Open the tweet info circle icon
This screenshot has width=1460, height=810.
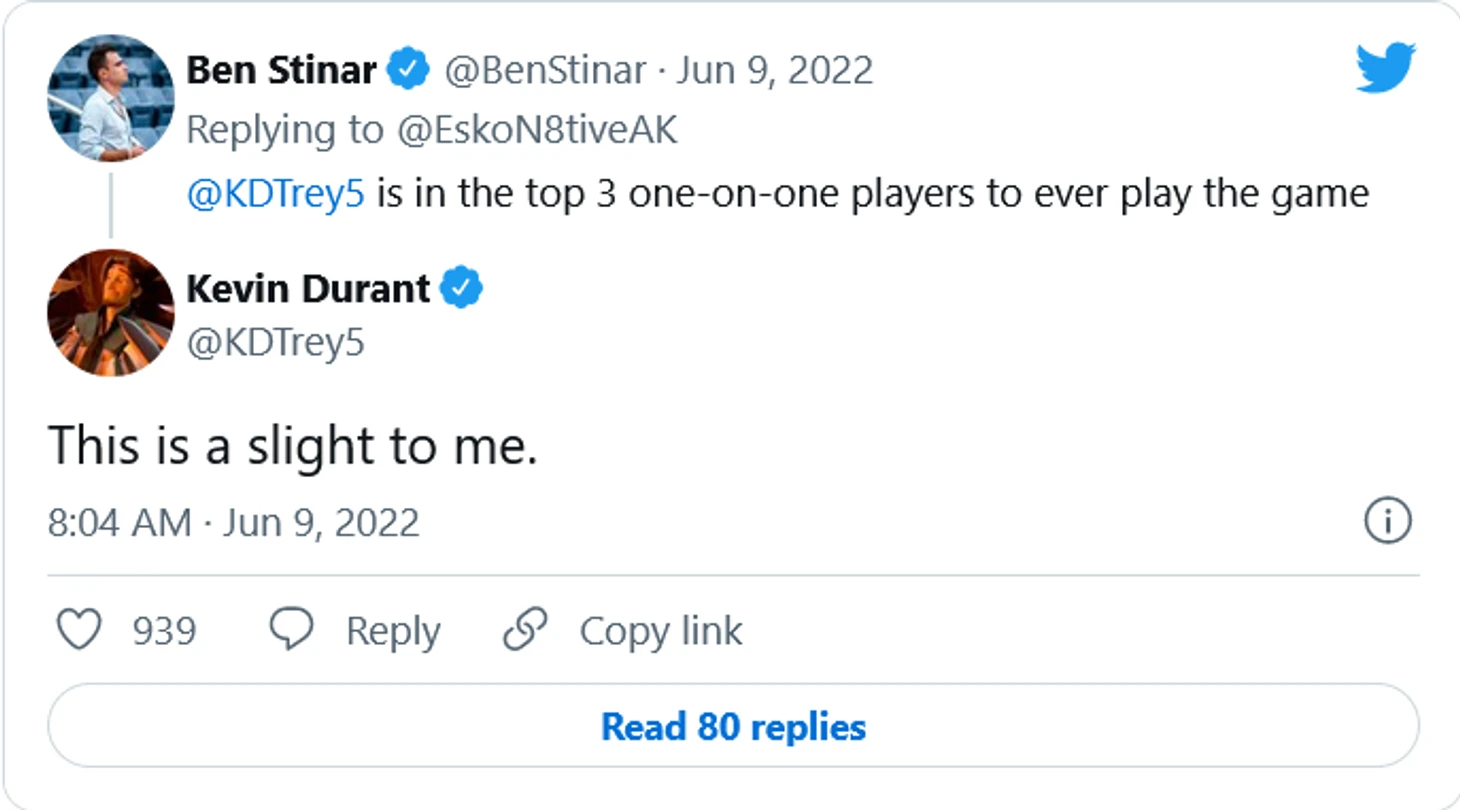point(1388,521)
